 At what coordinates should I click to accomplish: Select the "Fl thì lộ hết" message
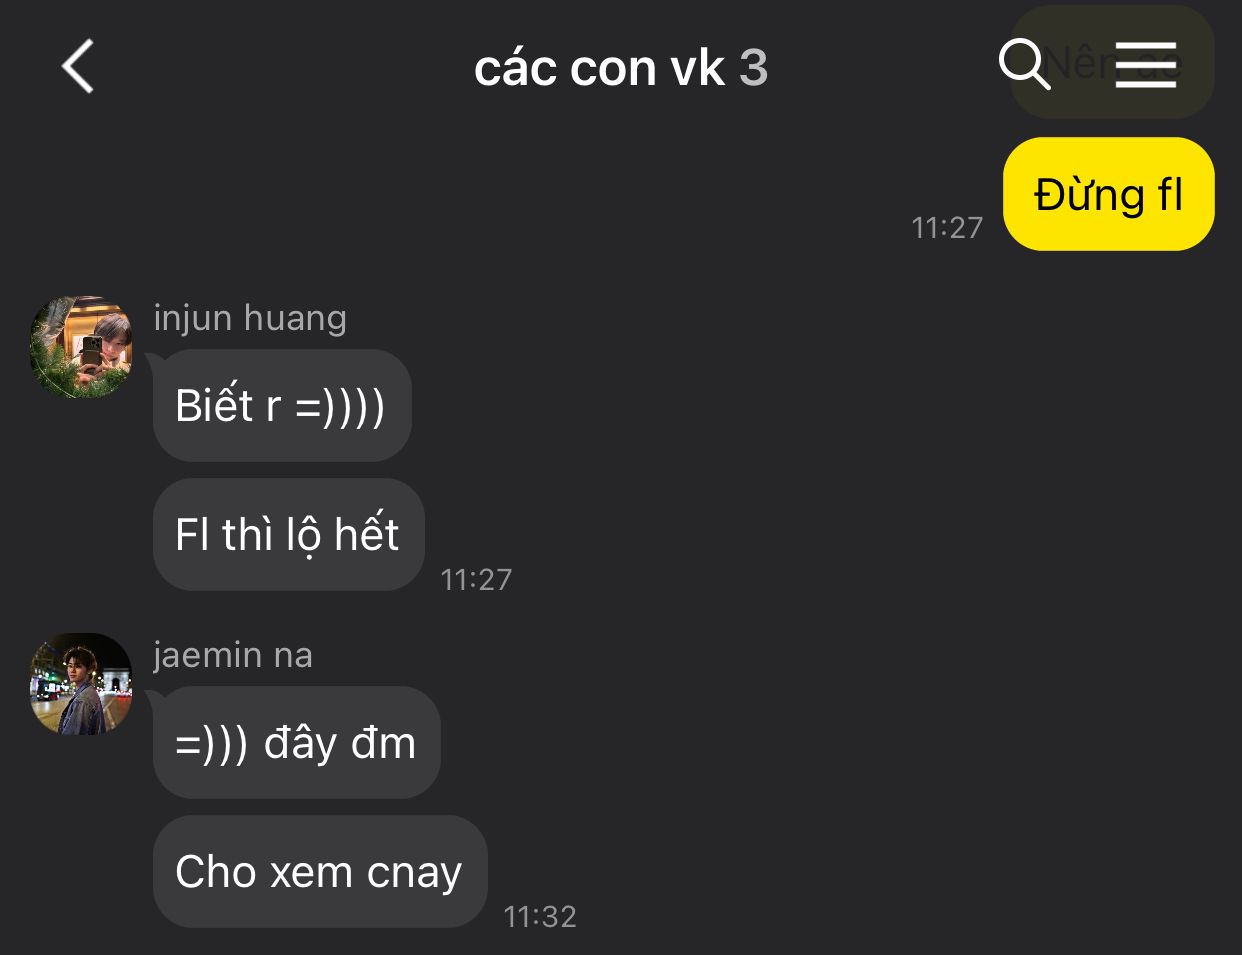click(288, 534)
